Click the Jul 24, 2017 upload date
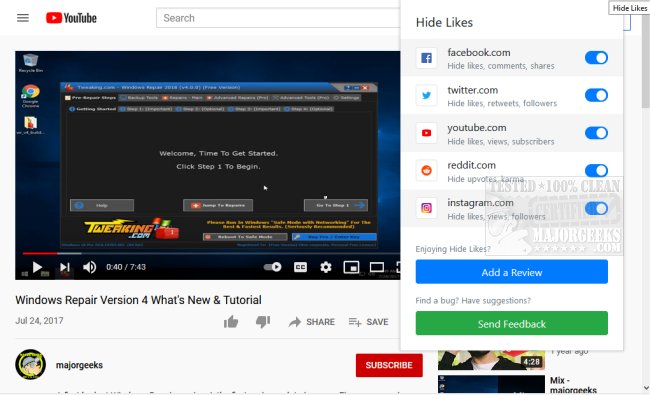The height and width of the screenshot is (395, 650). (39, 321)
